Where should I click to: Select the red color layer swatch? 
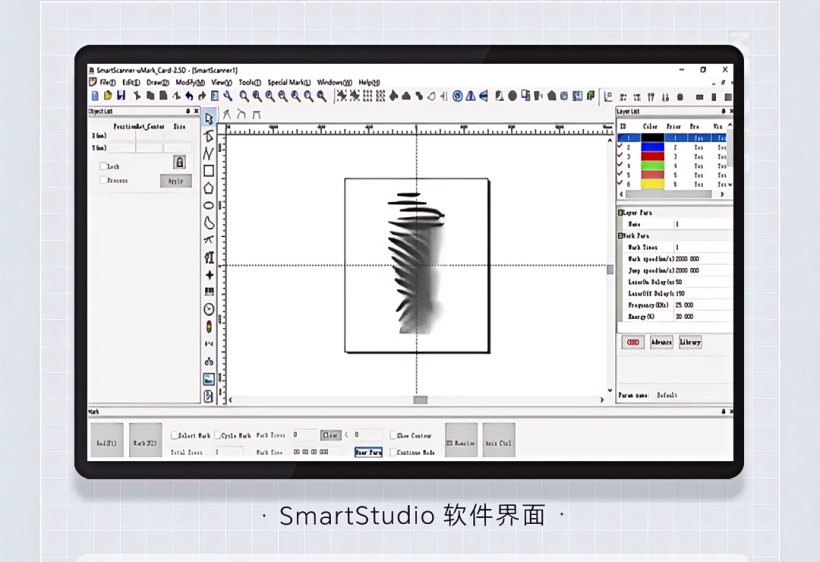click(x=653, y=157)
